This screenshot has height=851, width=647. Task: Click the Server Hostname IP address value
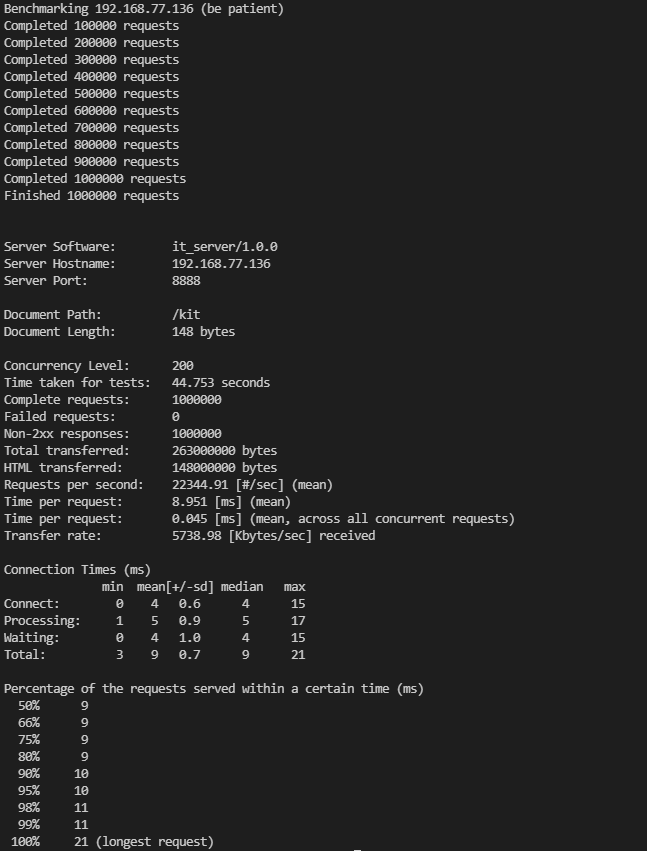tap(221, 263)
